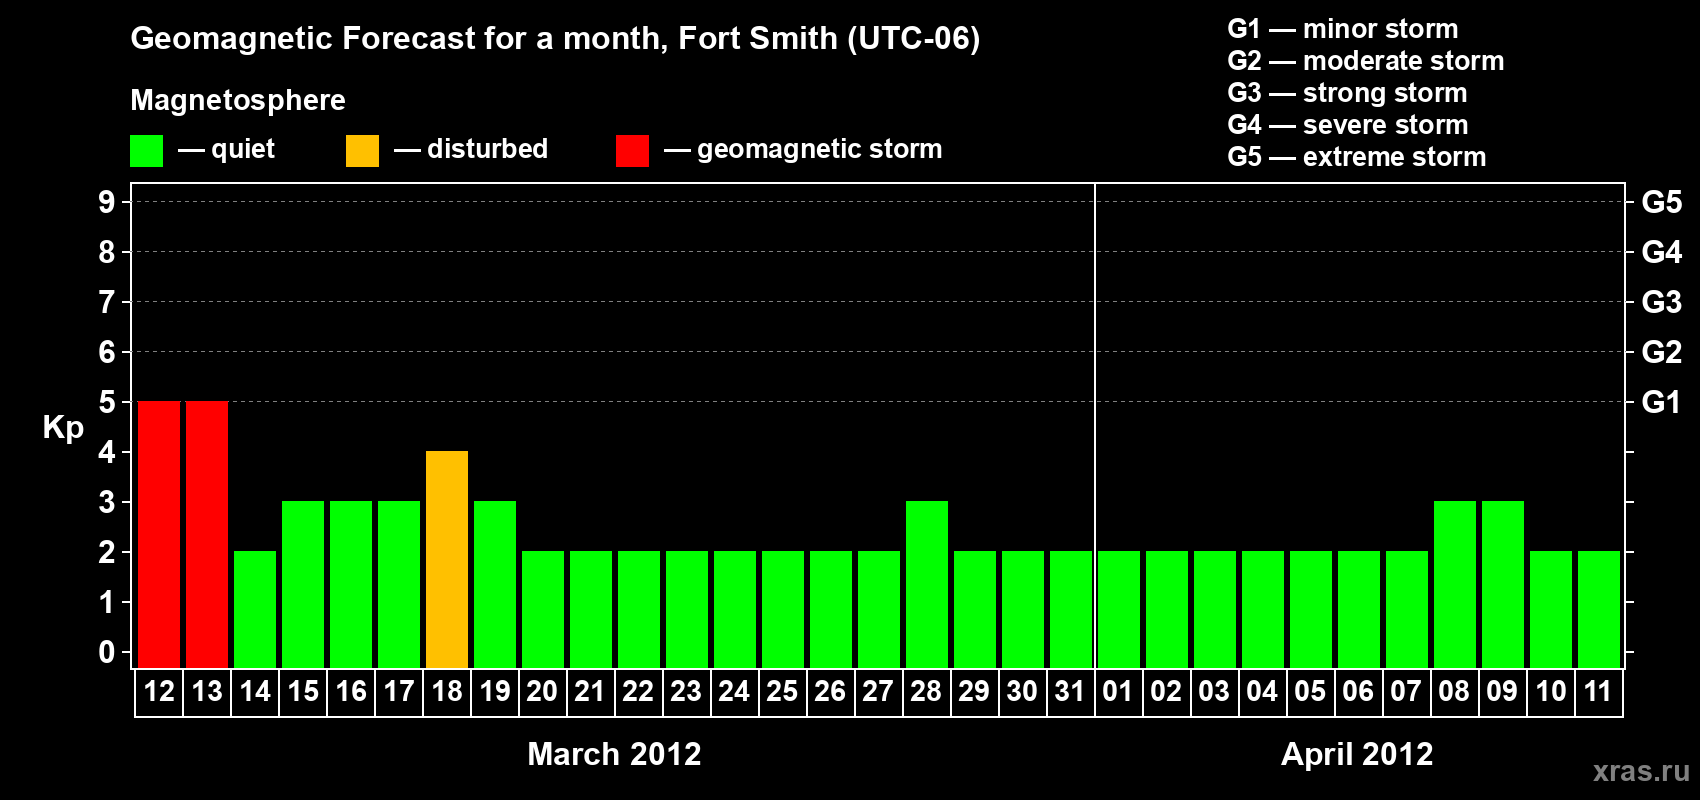Click the green bar for April 08

pos(1455,584)
